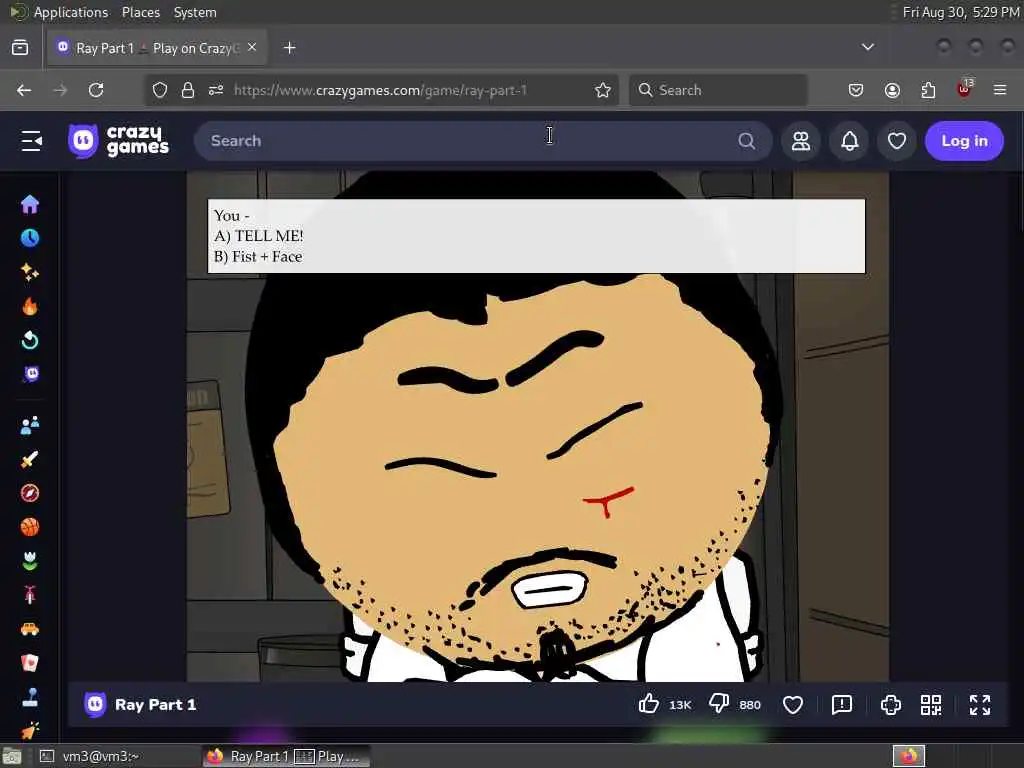
Task: Go back to the previous page
Action: coord(24,90)
